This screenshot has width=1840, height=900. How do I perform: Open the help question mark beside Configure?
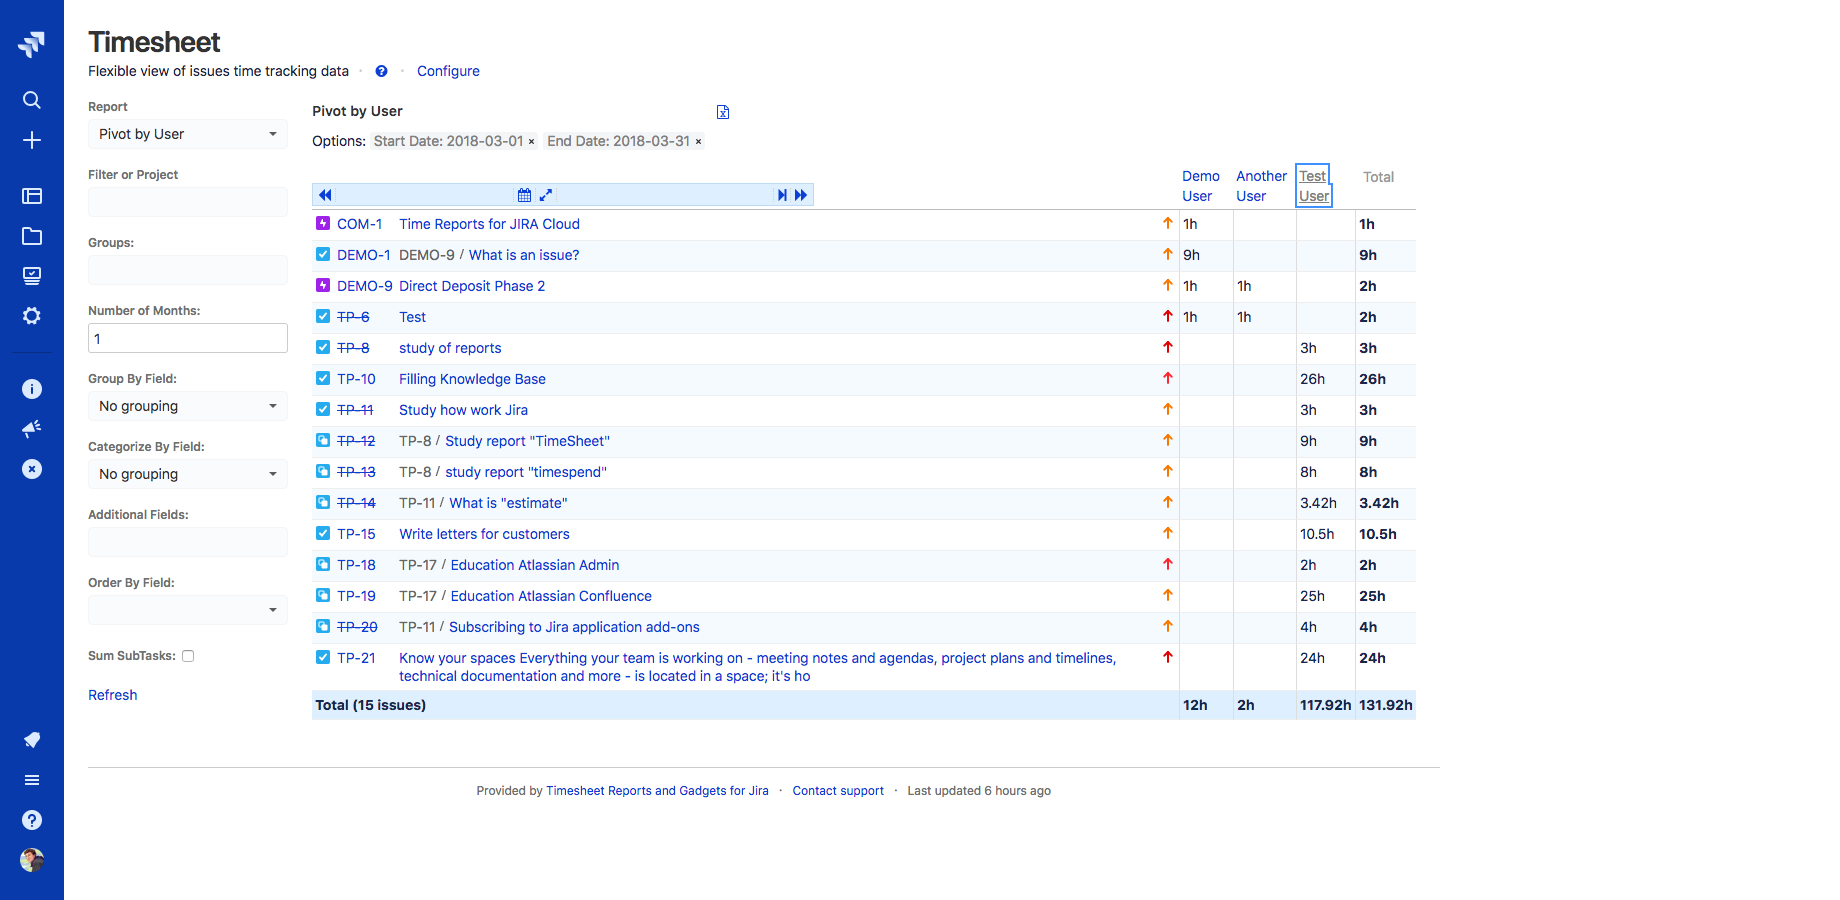pyautogui.click(x=381, y=71)
